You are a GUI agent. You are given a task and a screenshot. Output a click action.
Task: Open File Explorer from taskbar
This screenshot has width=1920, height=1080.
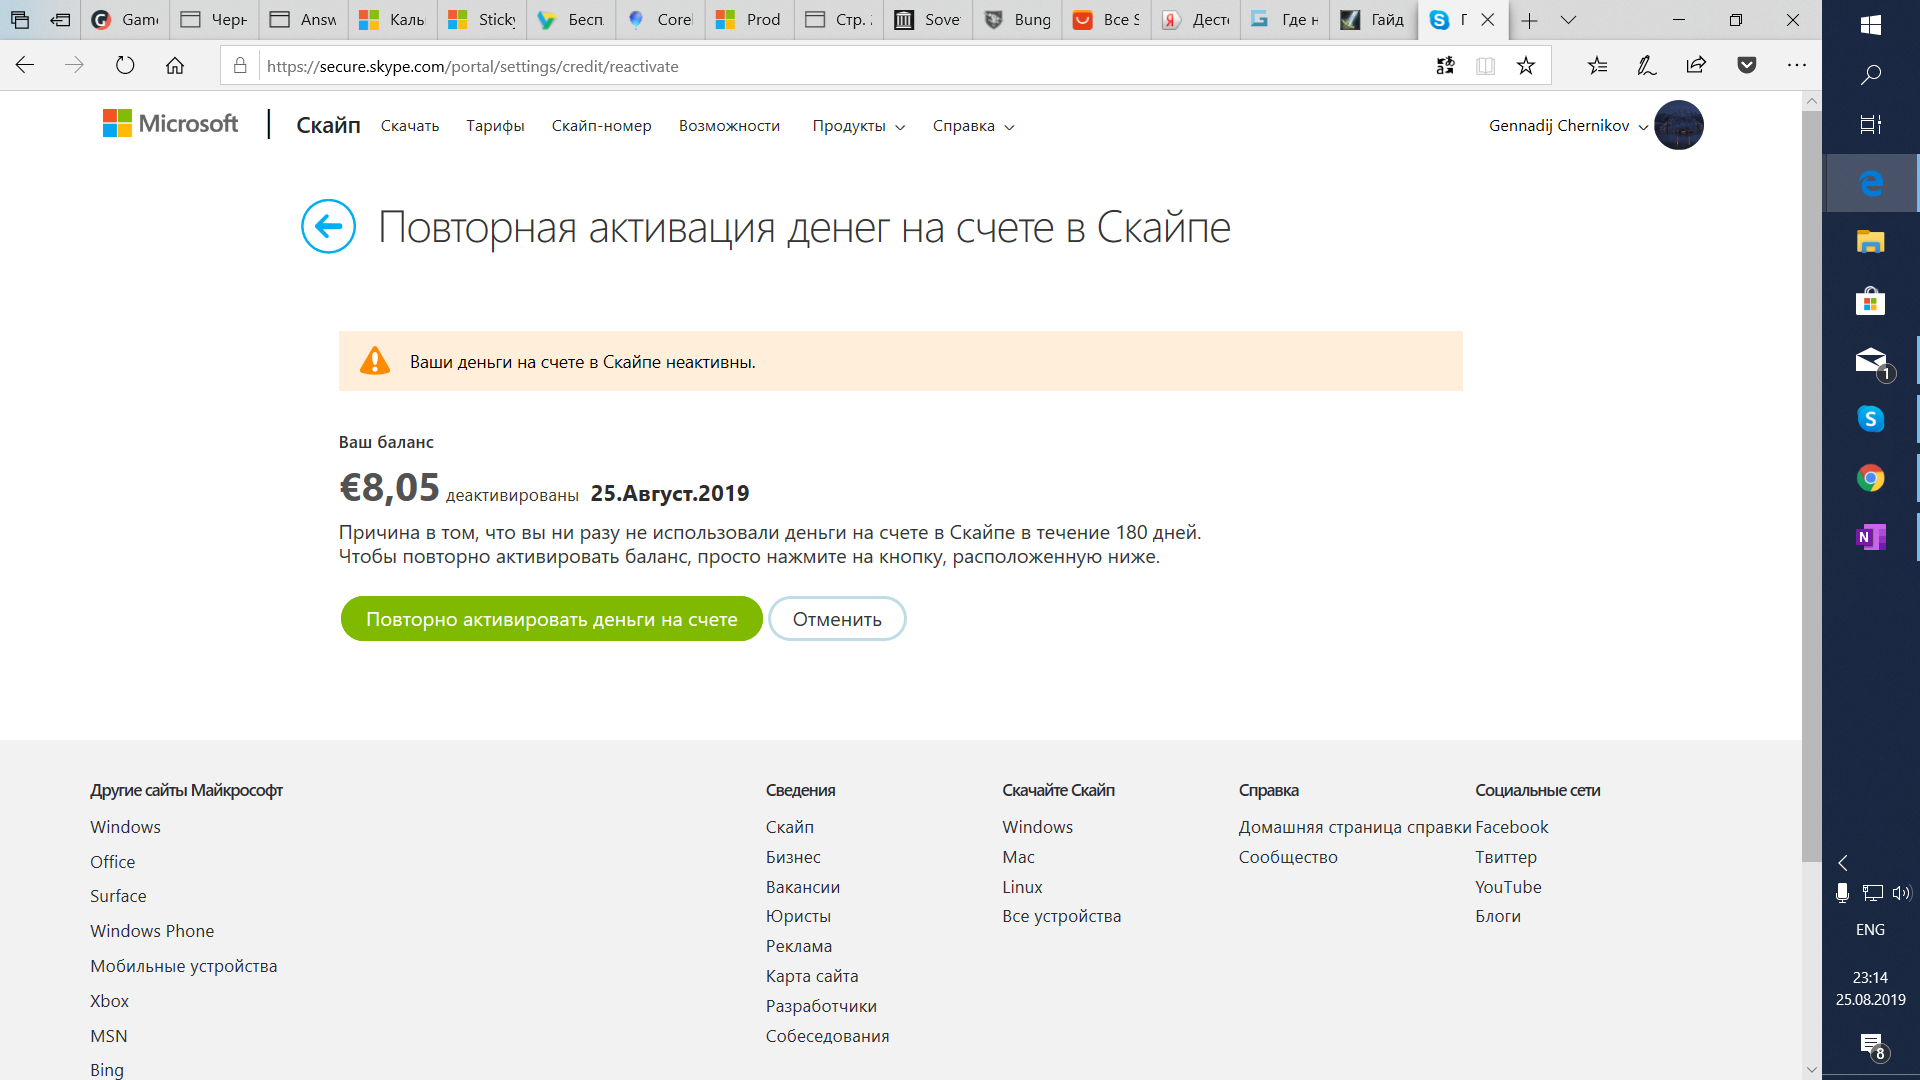coord(1871,242)
